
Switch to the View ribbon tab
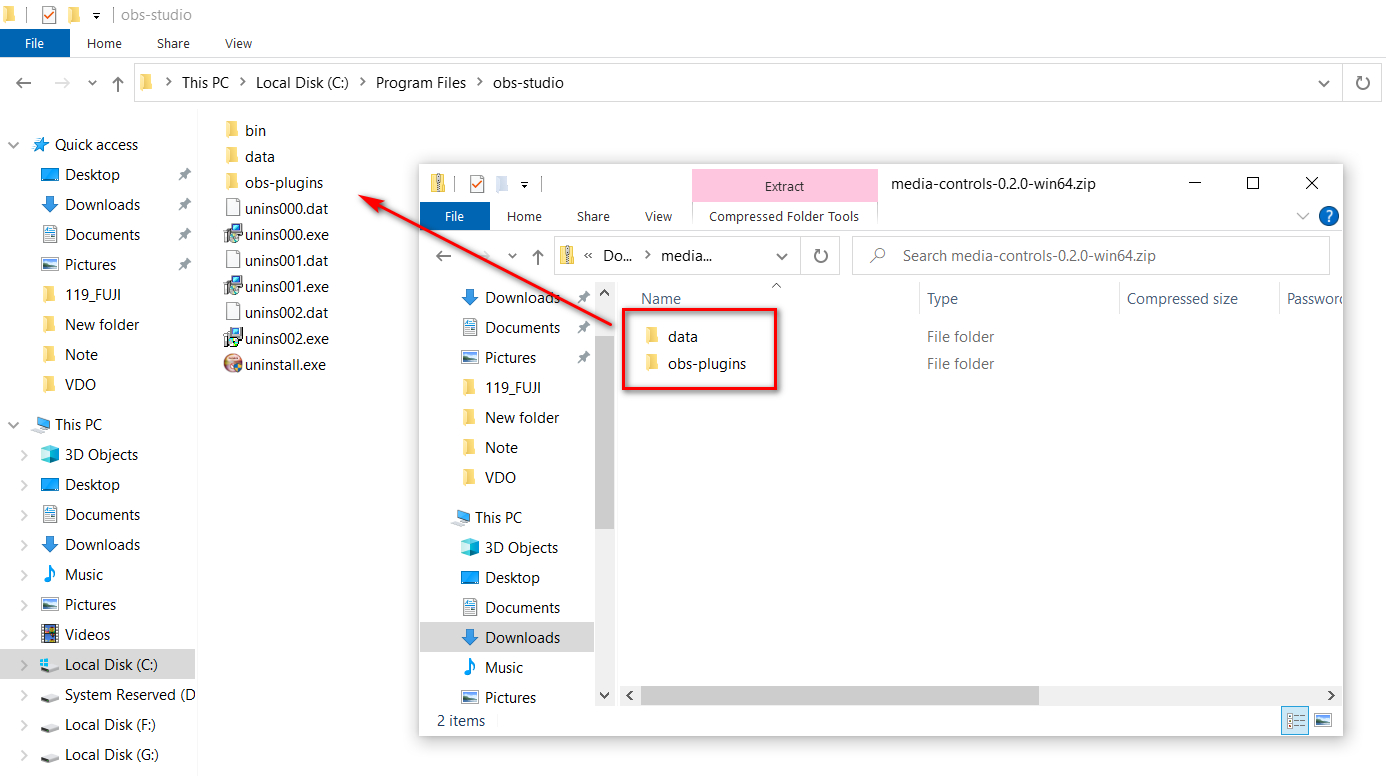click(x=237, y=43)
